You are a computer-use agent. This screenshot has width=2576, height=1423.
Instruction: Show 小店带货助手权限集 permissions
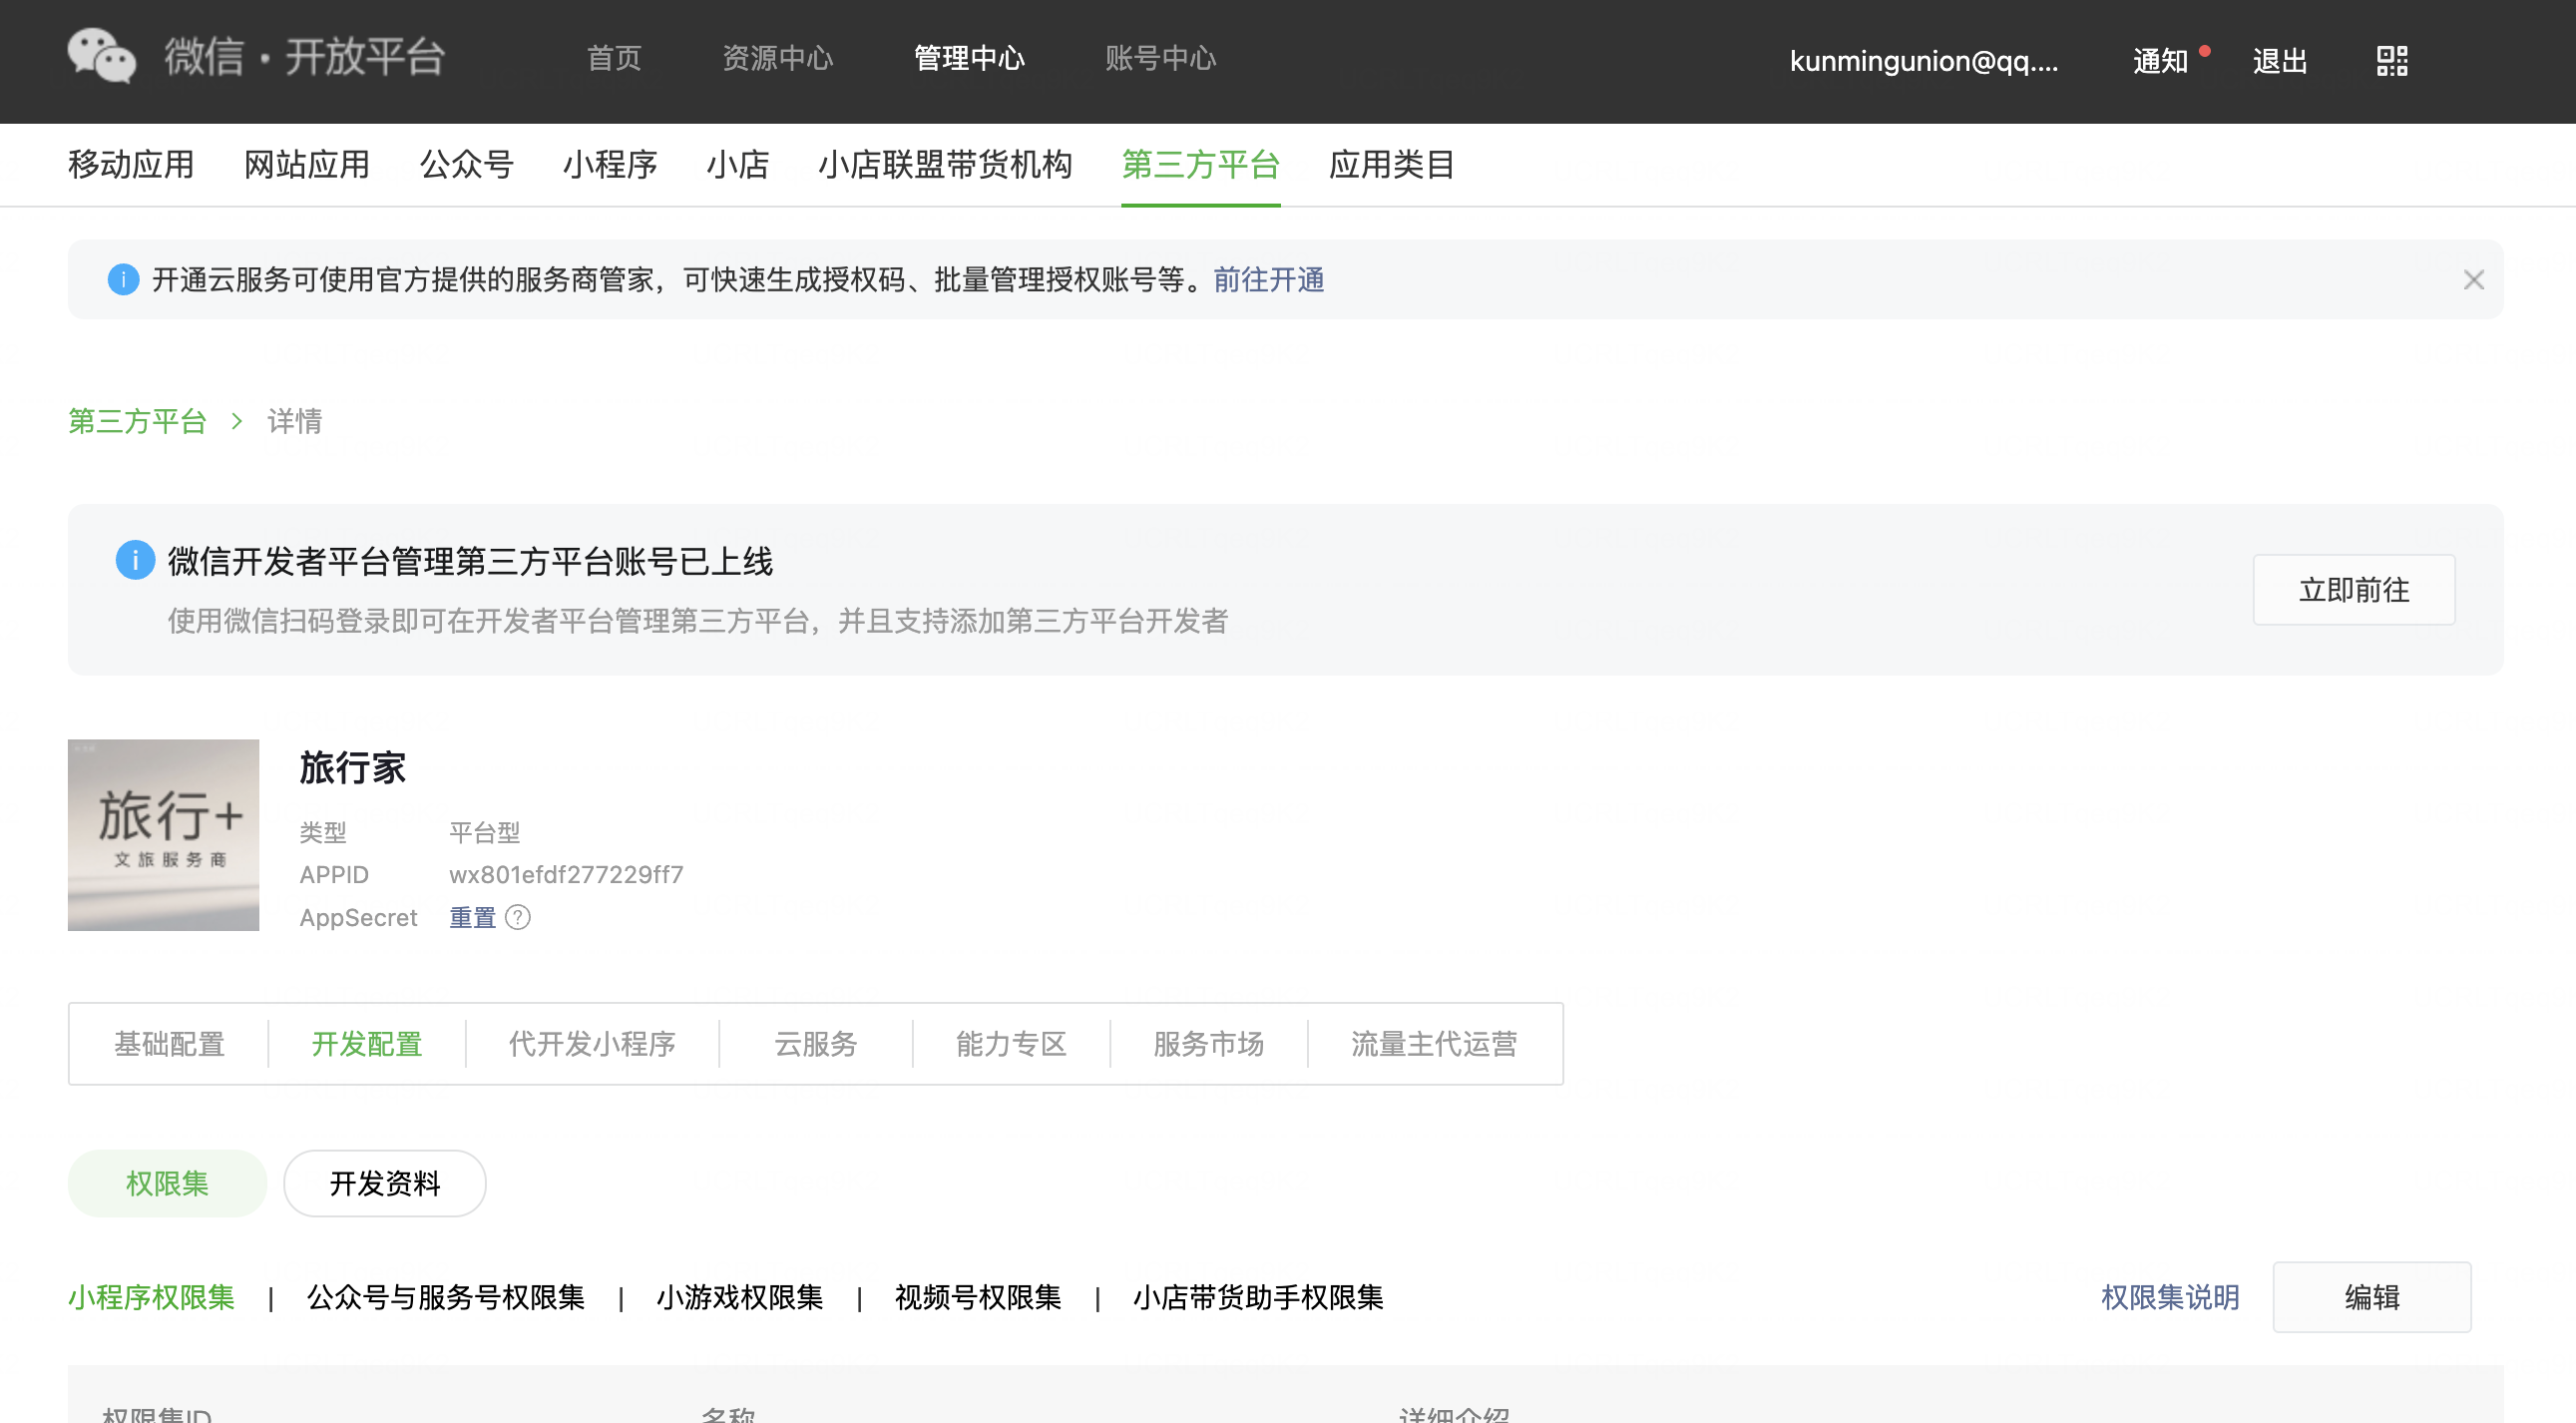[1258, 1297]
